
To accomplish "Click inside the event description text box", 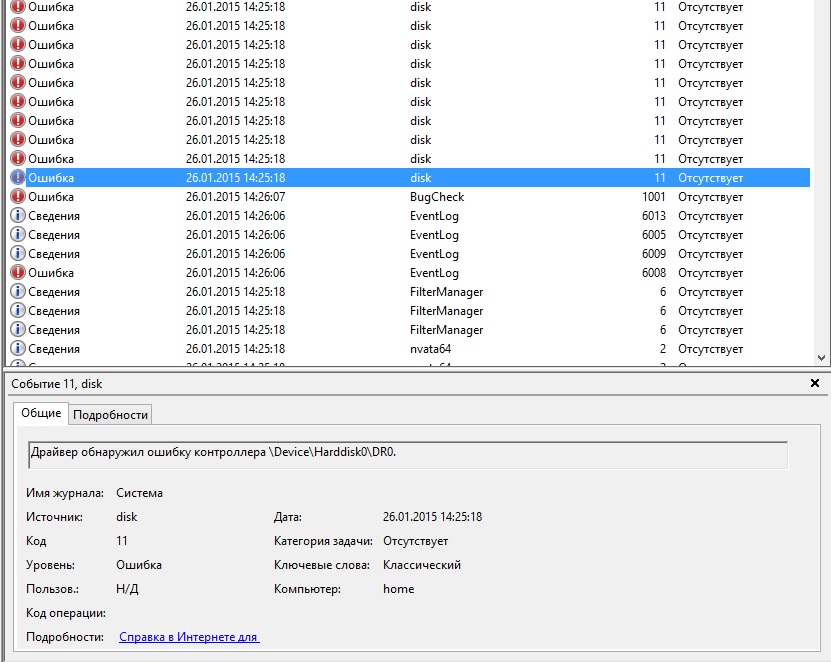I will coord(407,452).
